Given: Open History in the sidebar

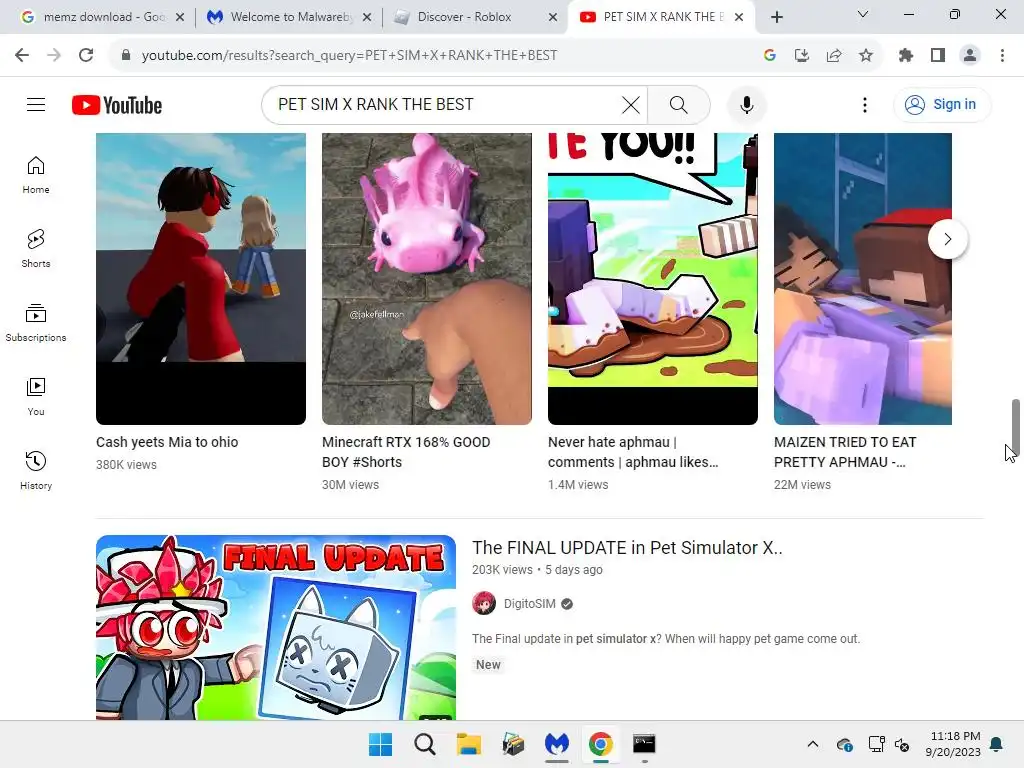Looking at the screenshot, I should [x=36, y=470].
